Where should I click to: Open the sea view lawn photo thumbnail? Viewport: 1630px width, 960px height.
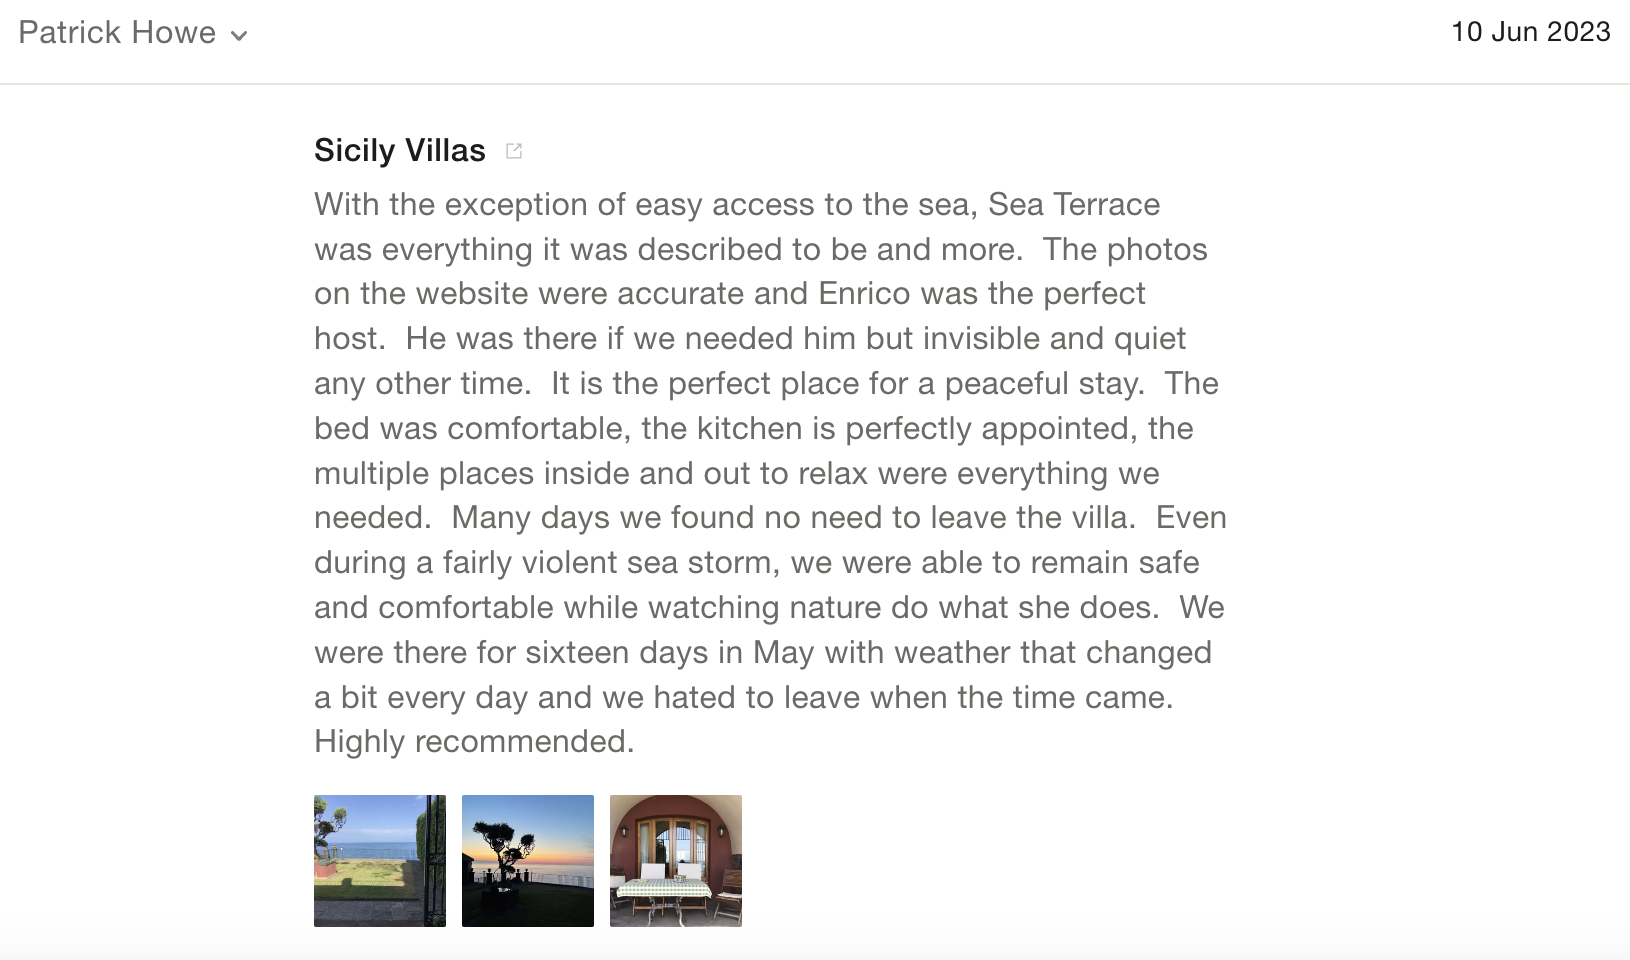[x=380, y=861]
